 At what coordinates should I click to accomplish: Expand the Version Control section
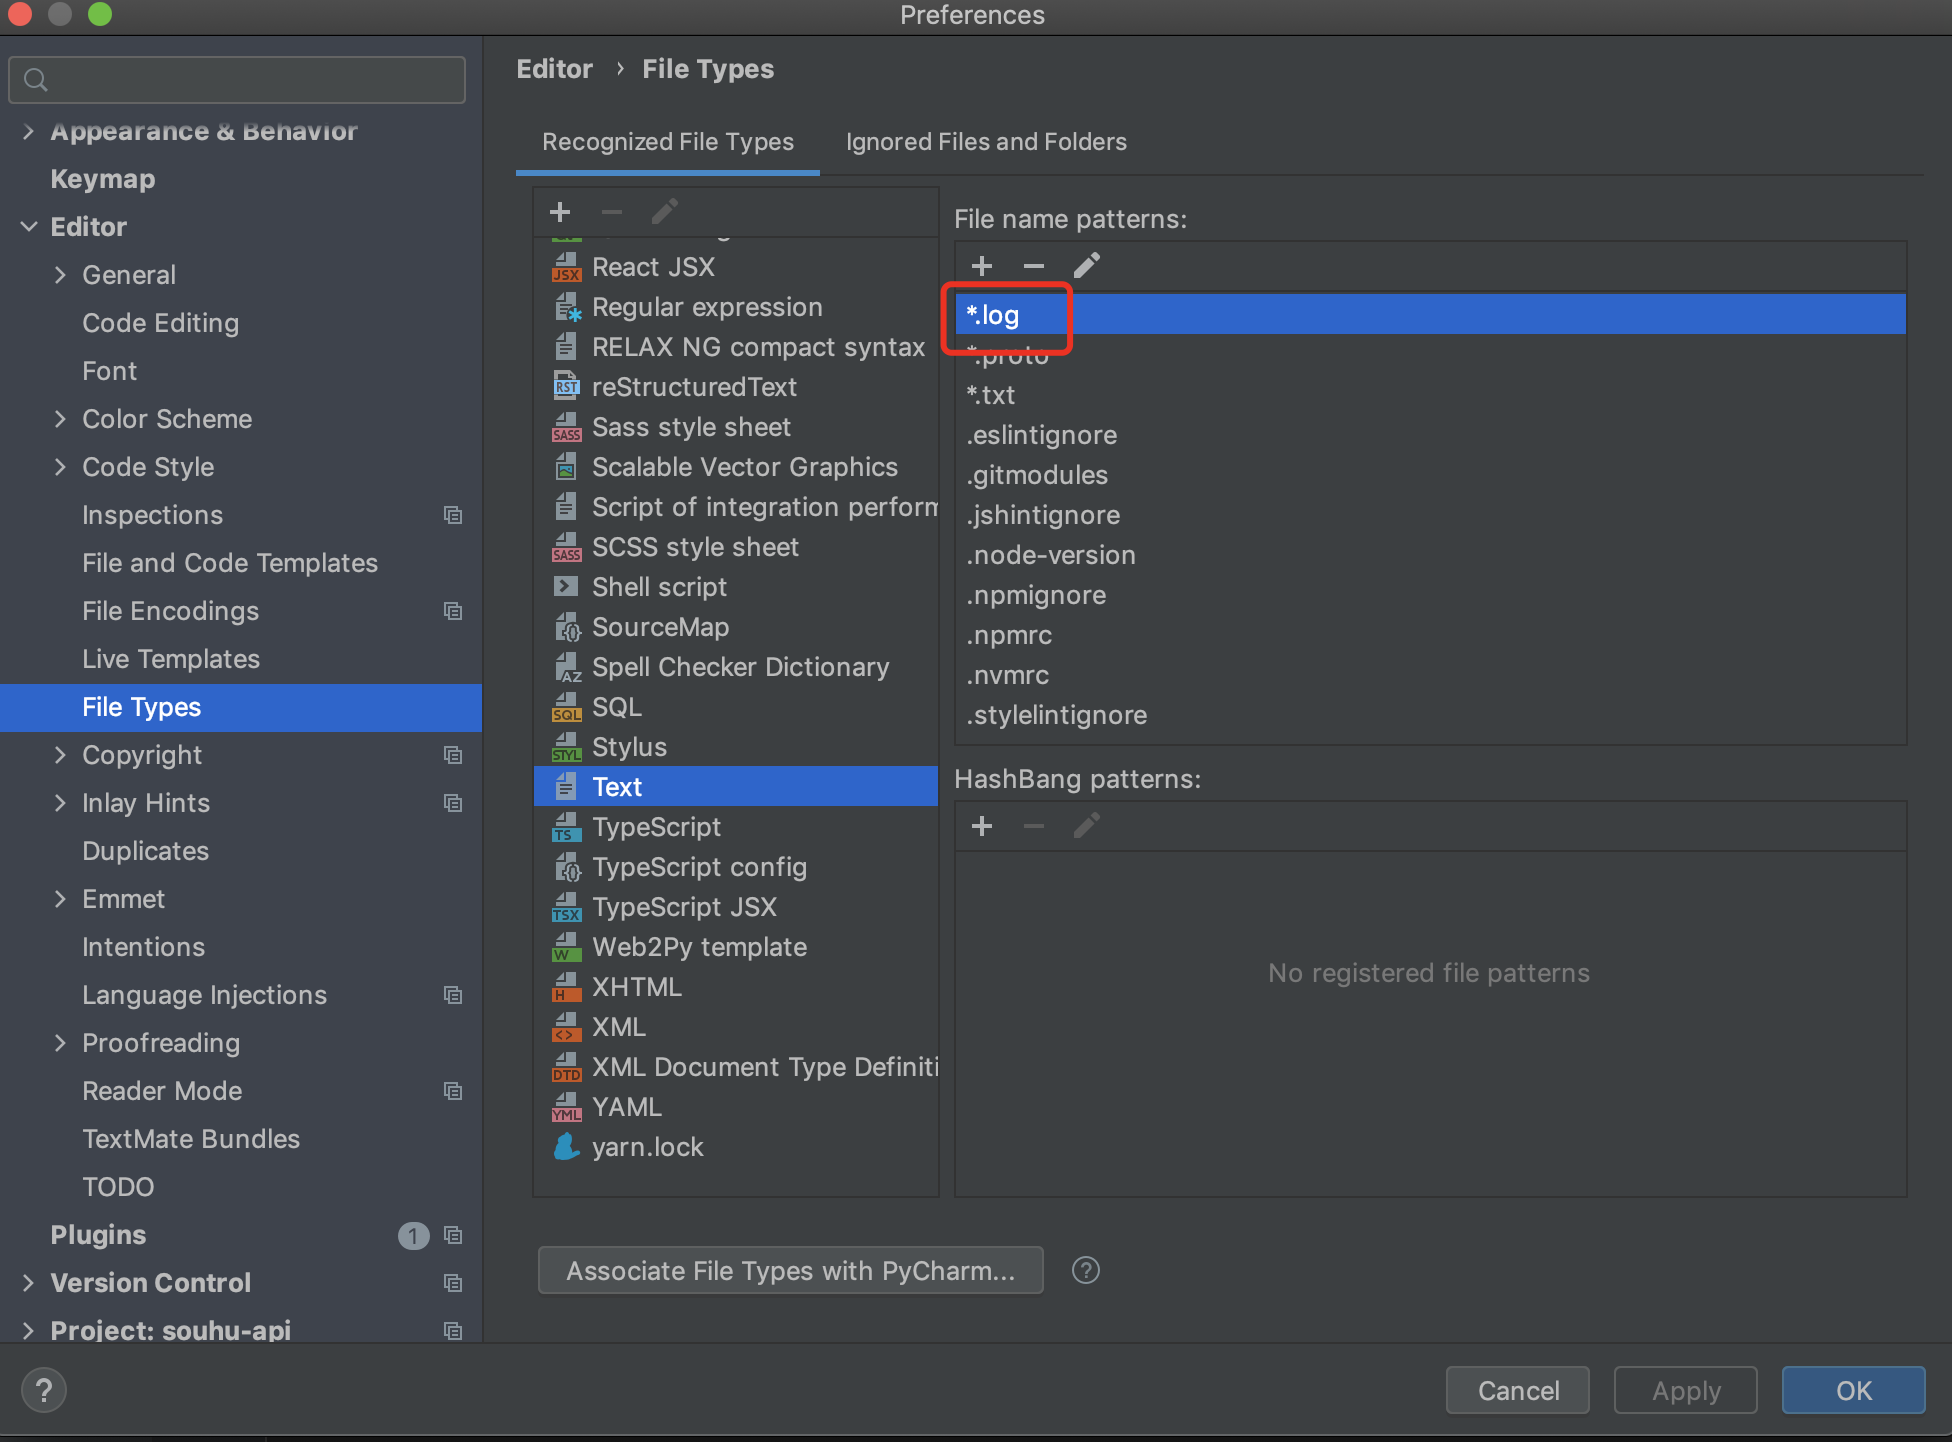(28, 1283)
